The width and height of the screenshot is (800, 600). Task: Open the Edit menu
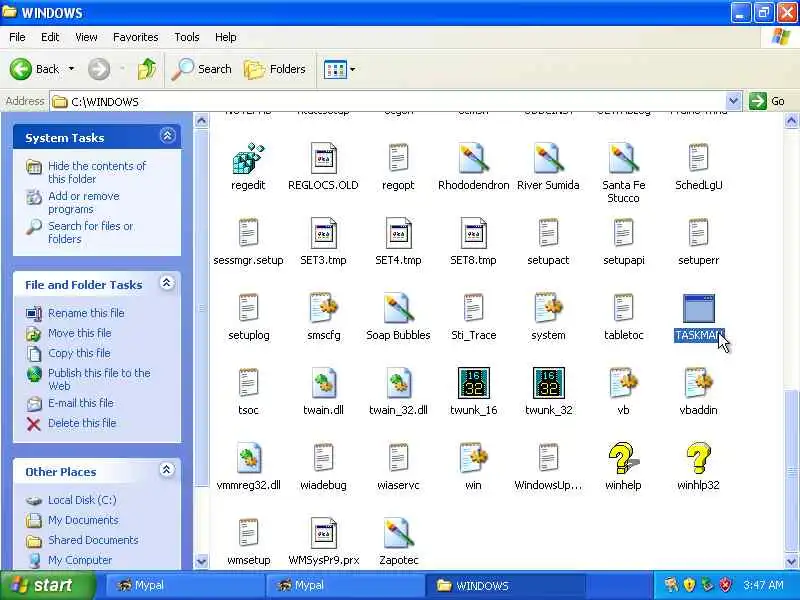pos(50,37)
